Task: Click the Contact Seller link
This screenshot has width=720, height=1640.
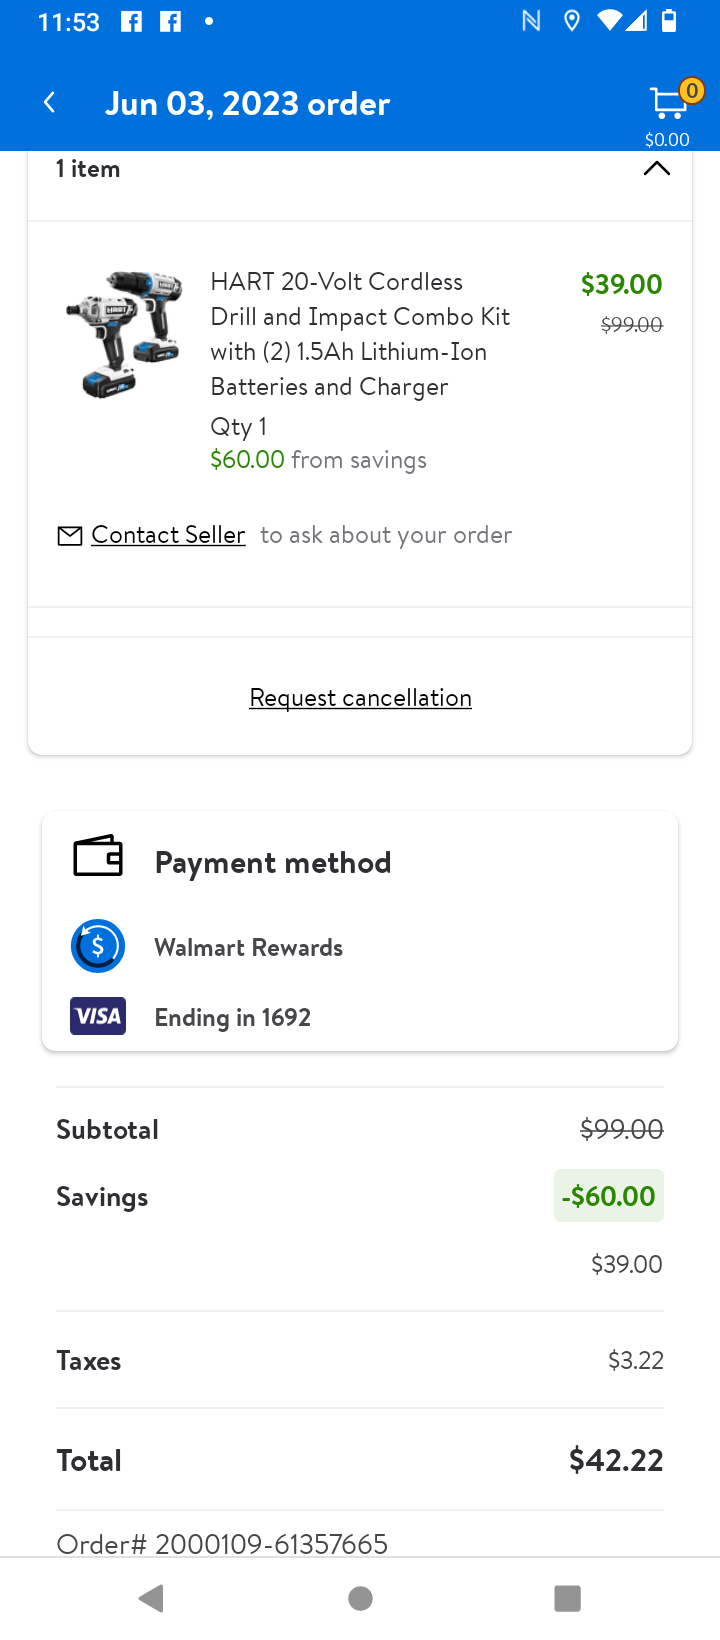Action: 168,535
